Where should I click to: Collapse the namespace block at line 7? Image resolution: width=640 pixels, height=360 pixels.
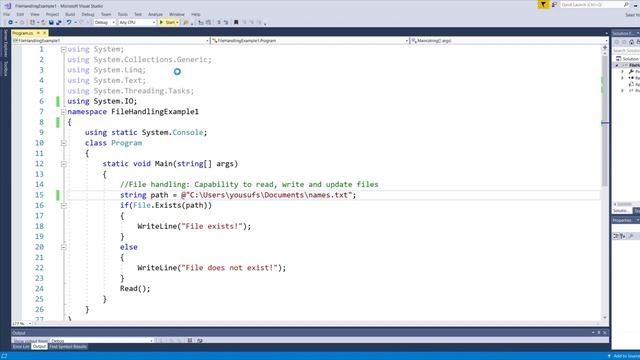click(63, 112)
